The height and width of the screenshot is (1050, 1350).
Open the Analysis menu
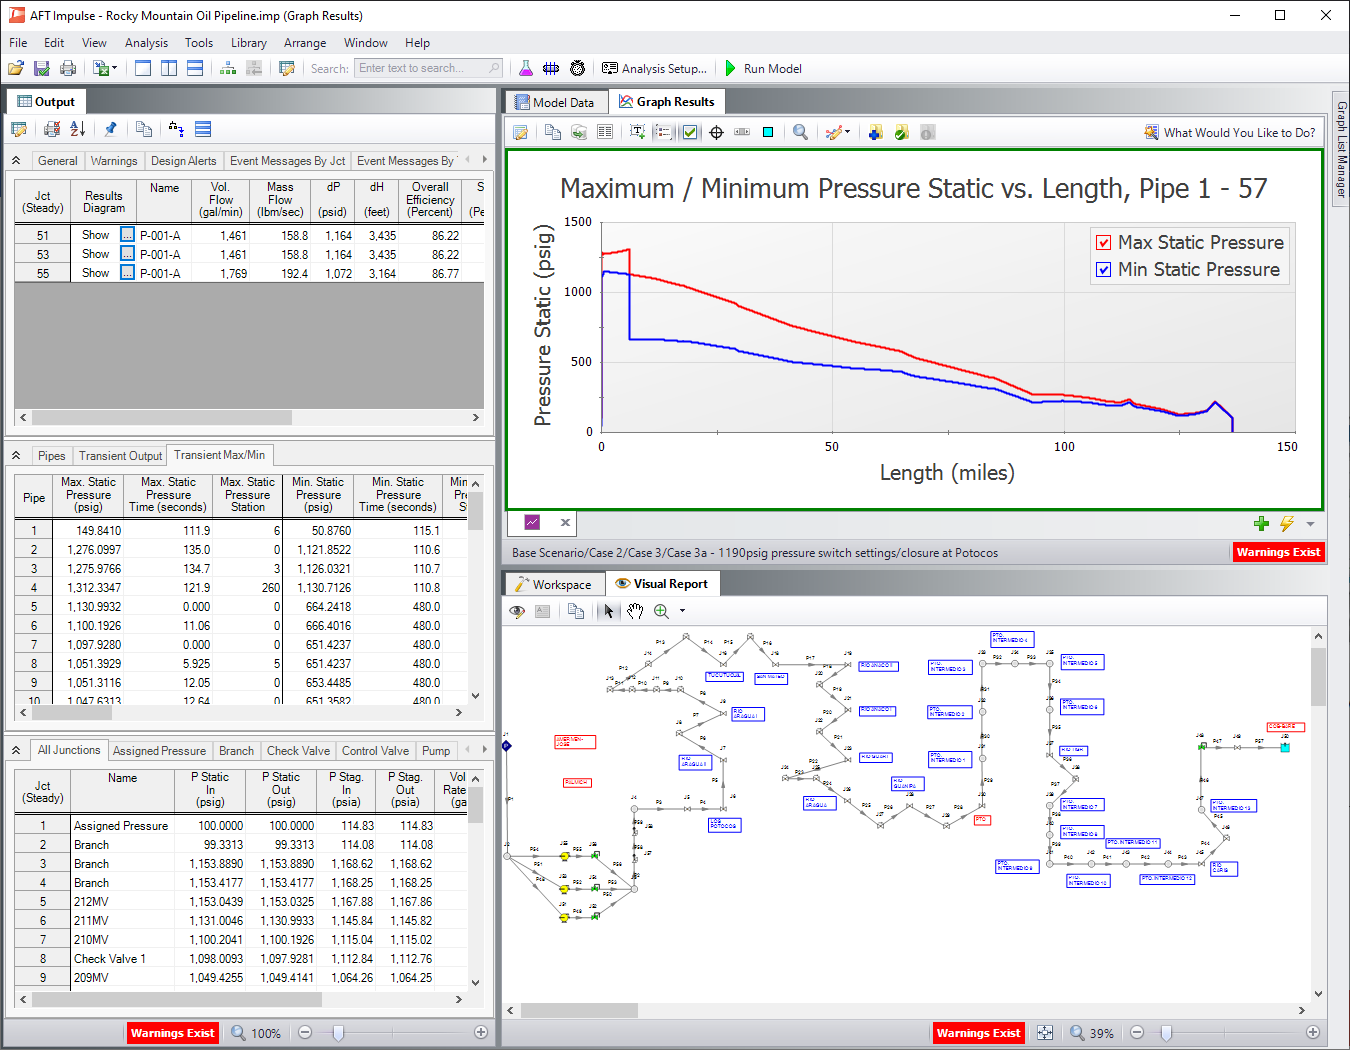(x=146, y=43)
